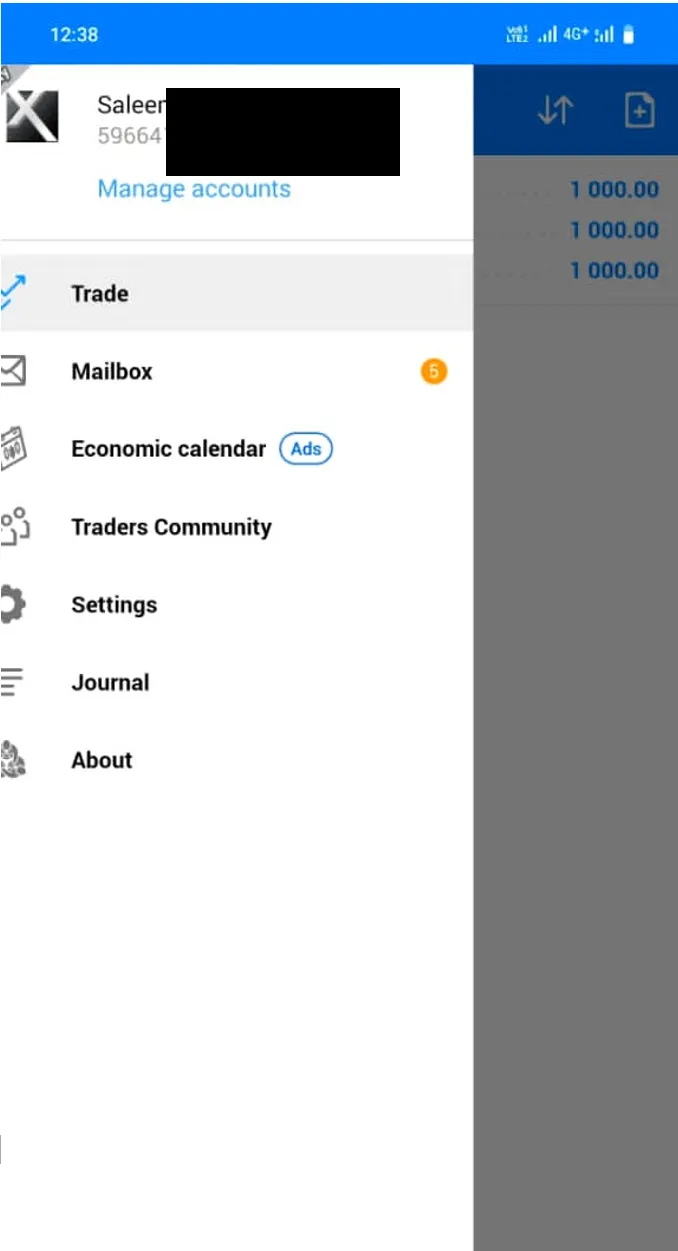Select the Trade menu item
The image size is (678, 1251).
(236, 293)
